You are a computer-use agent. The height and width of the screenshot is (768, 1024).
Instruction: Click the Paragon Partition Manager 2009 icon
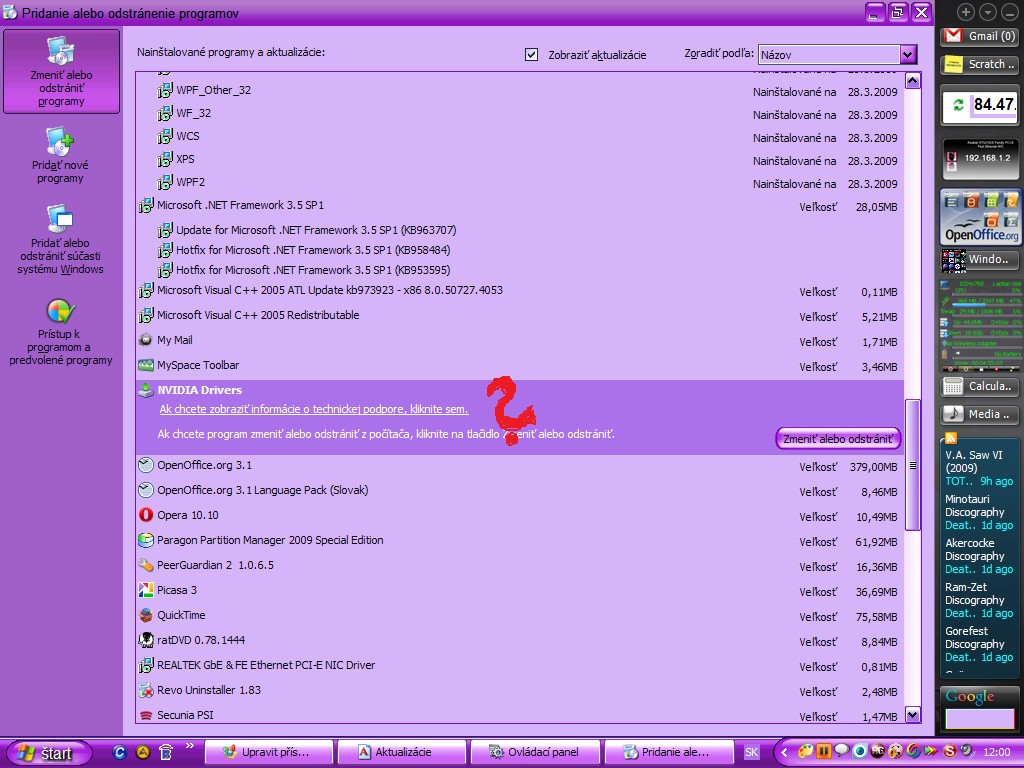[x=145, y=540]
